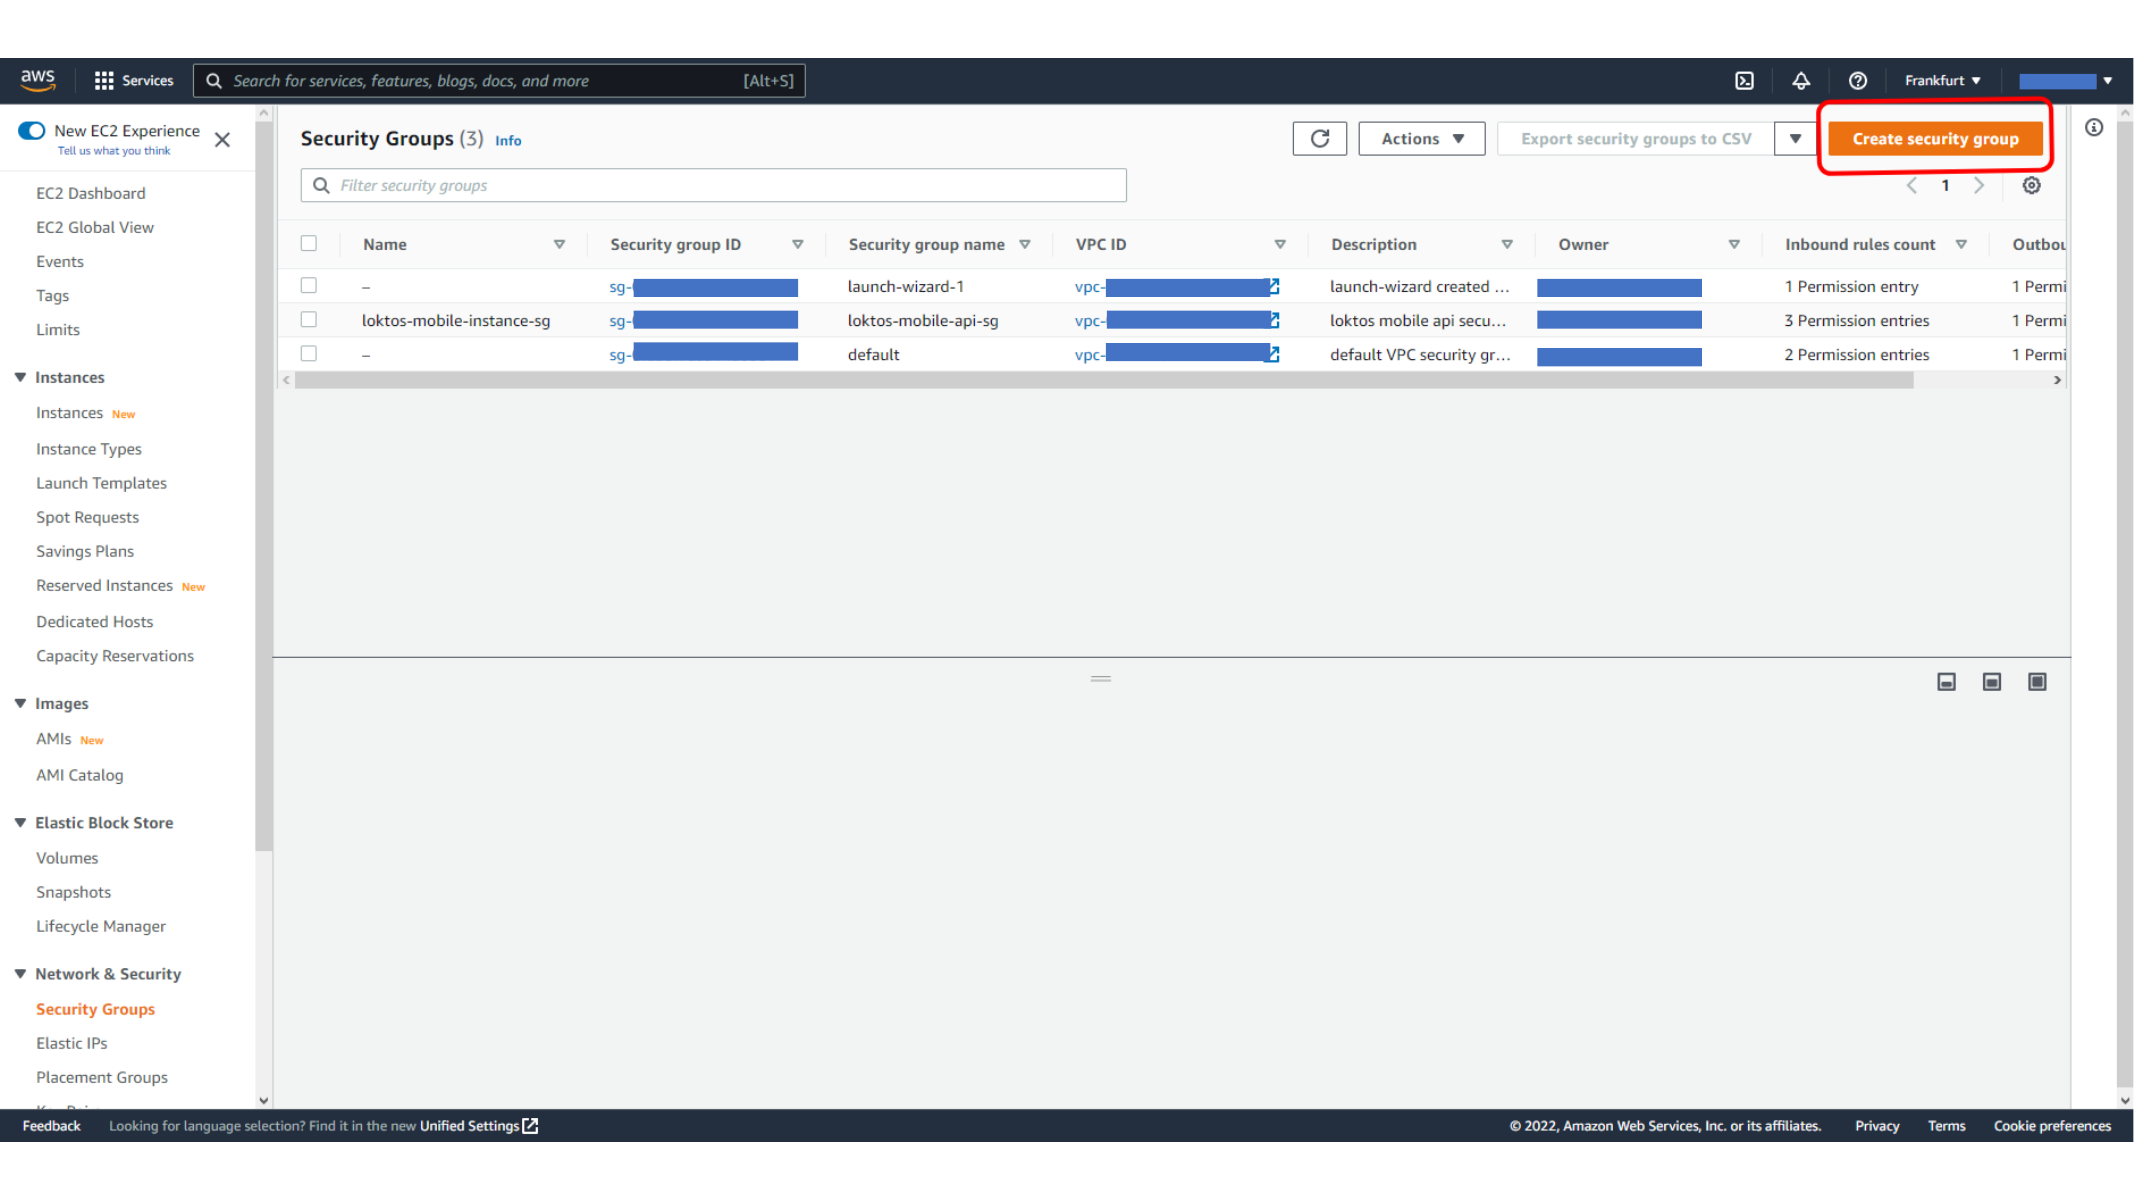Open external link icon for launch-wizard-1 VPC
The height and width of the screenshot is (1200, 2134).
(x=1274, y=286)
